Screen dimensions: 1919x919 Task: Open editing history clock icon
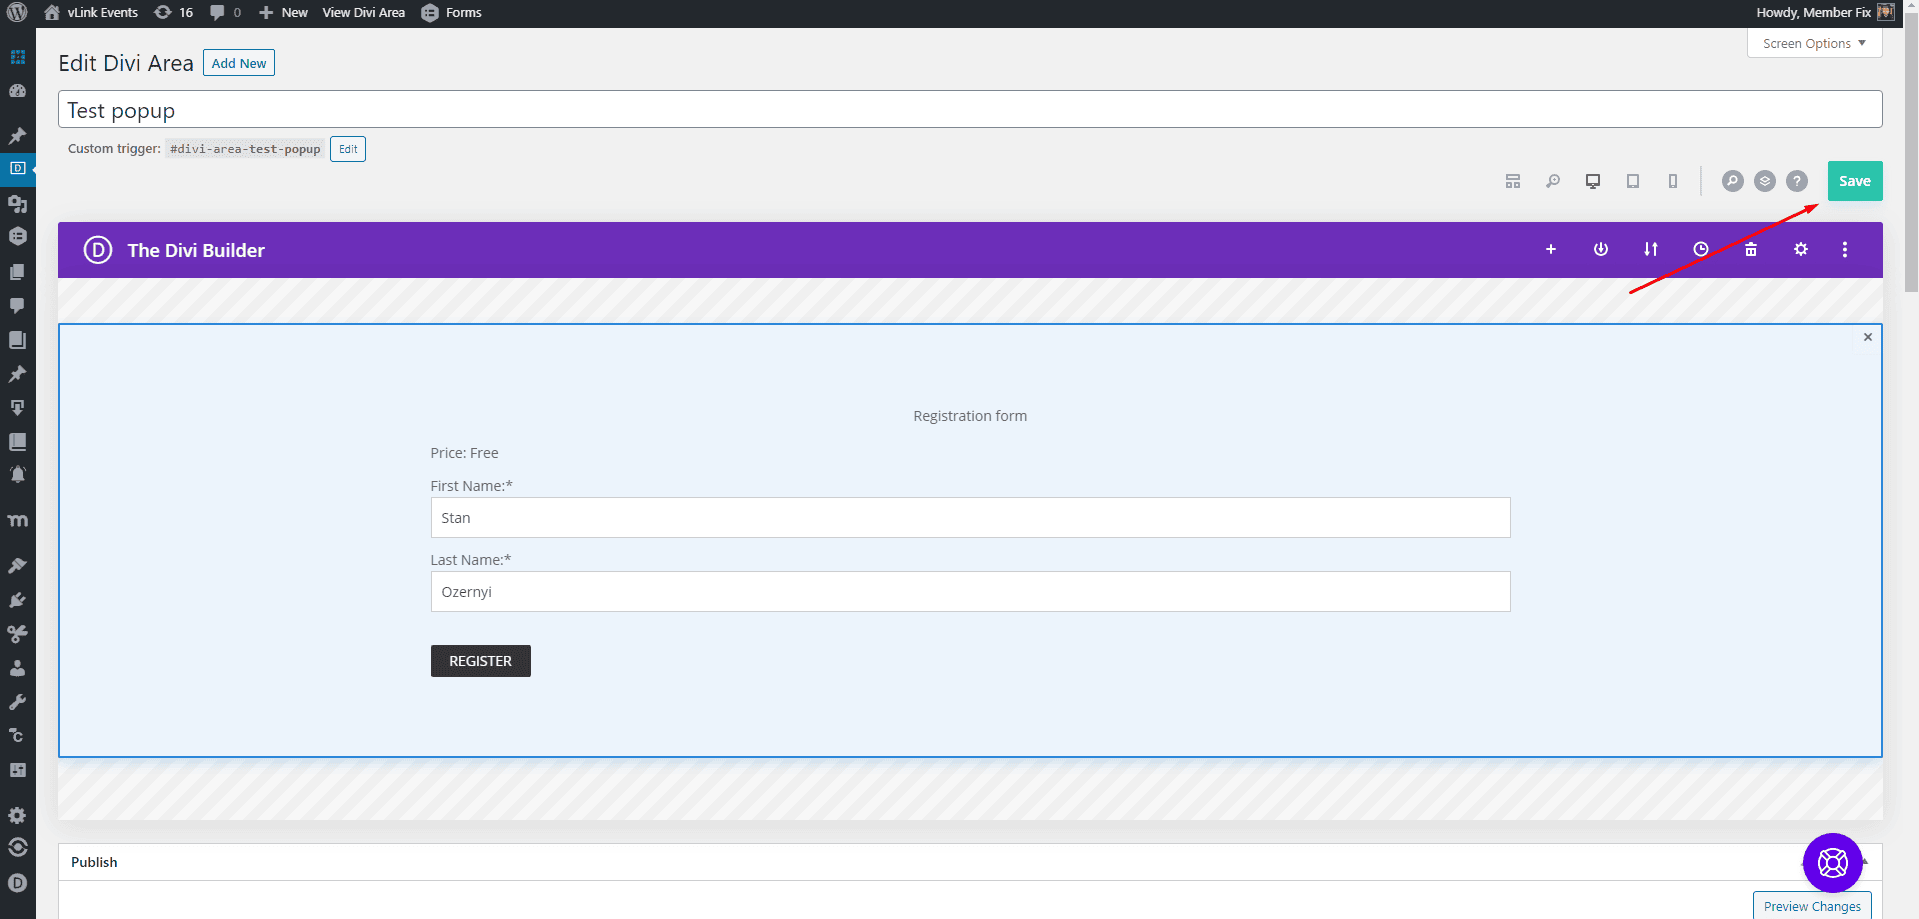1701,249
